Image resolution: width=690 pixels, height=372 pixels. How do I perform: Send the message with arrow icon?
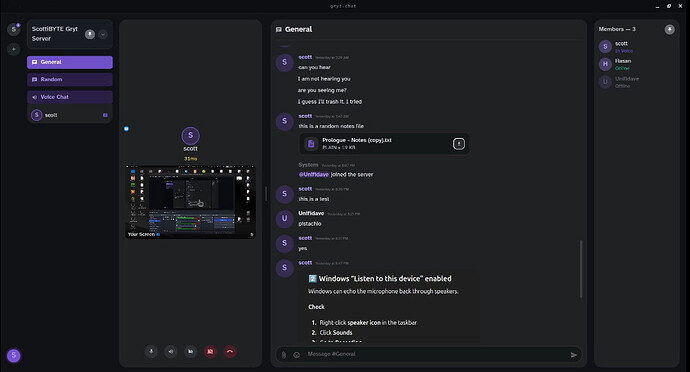(x=574, y=355)
